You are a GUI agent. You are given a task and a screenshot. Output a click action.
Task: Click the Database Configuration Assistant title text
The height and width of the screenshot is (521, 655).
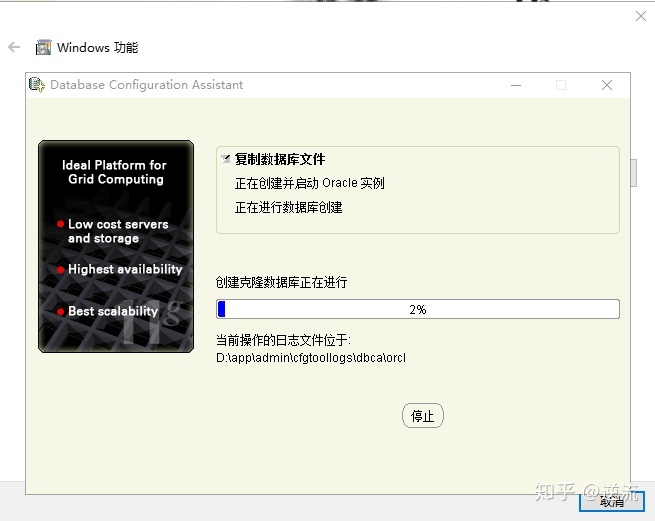(x=146, y=85)
